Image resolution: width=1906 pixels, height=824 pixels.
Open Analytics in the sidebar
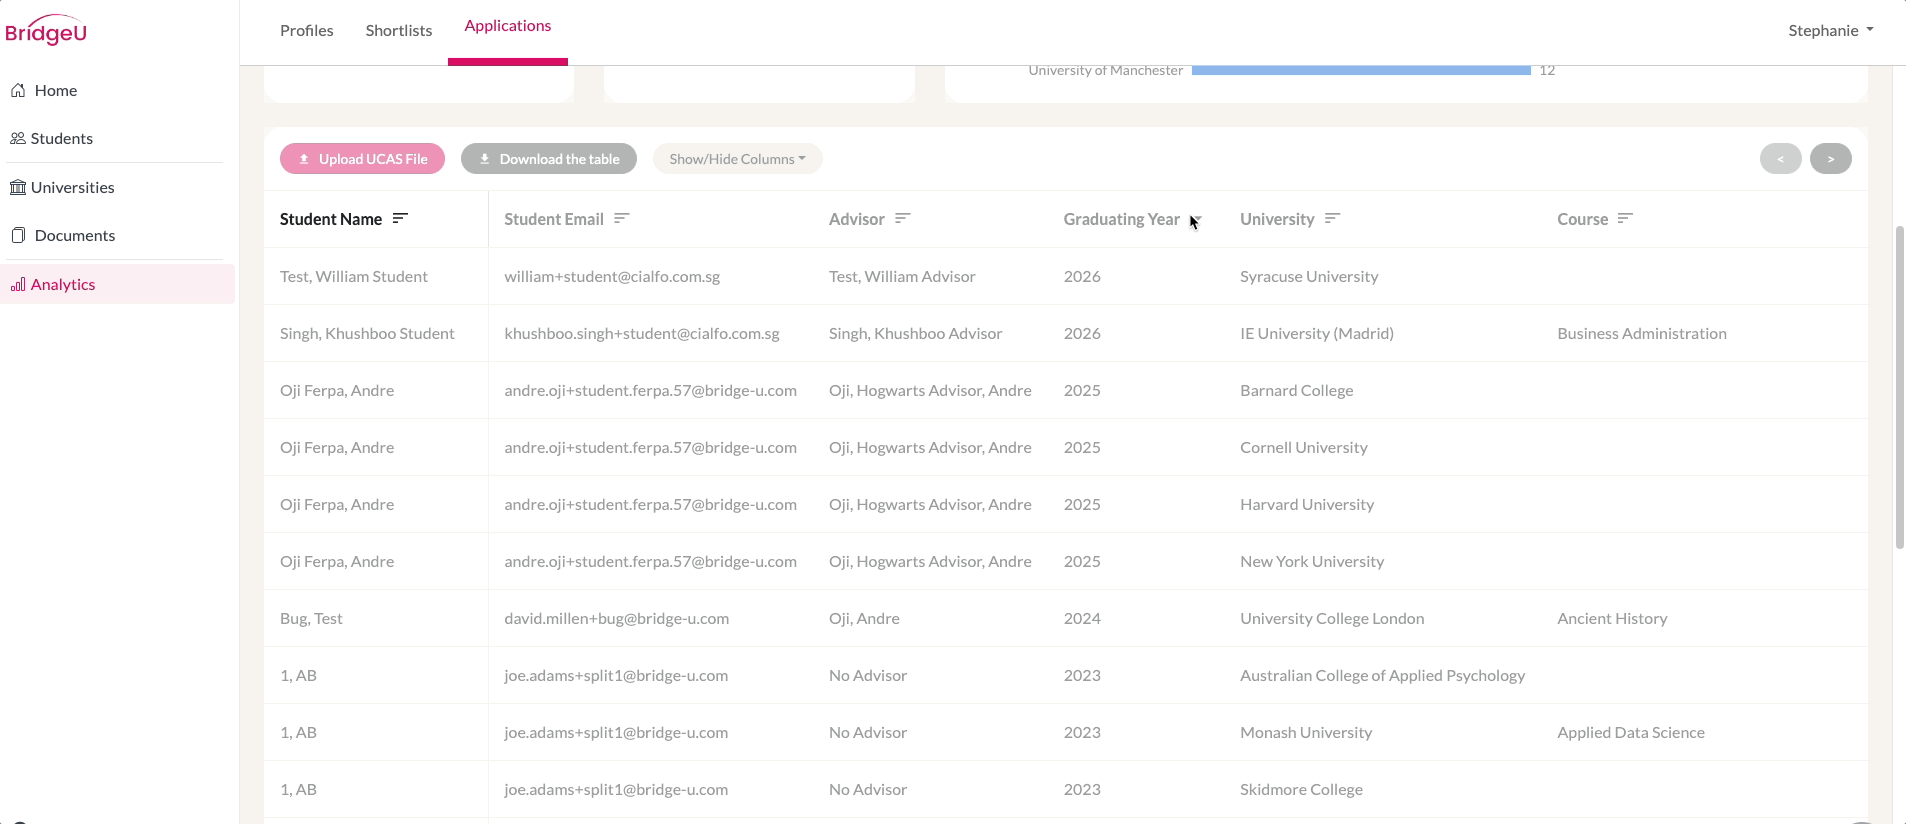[118, 284]
